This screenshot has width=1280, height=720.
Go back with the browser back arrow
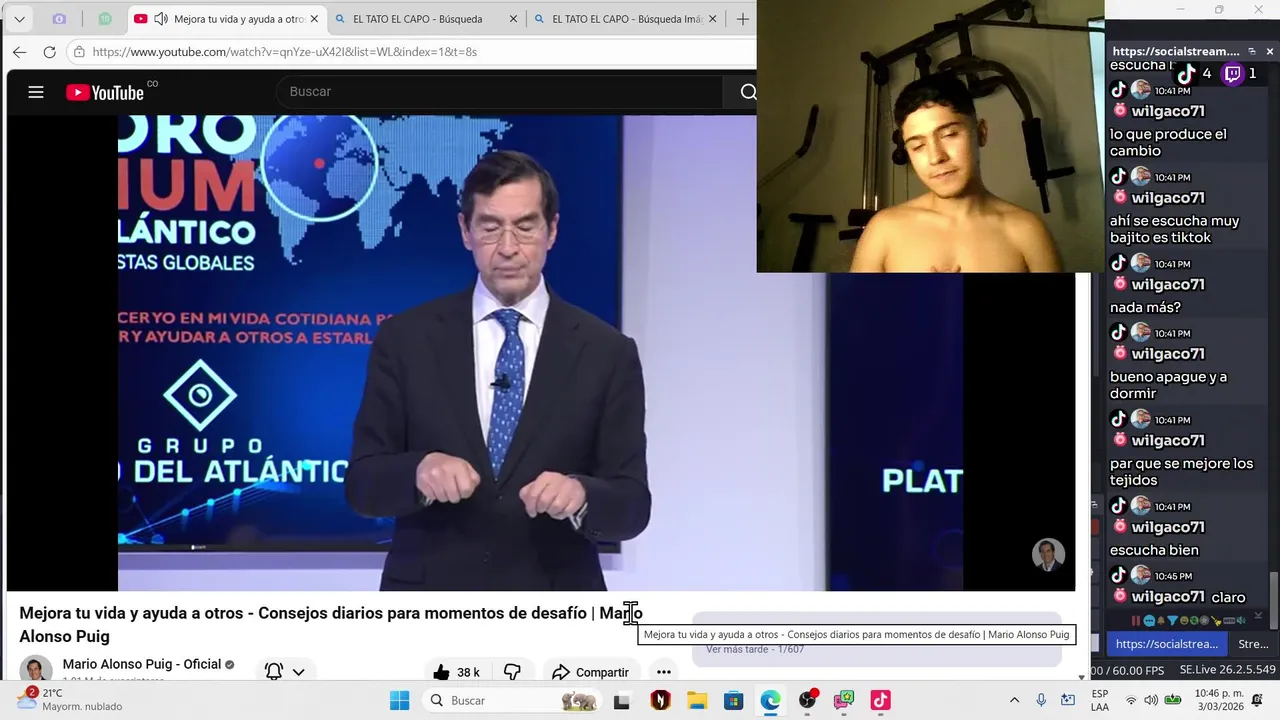(x=20, y=52)
